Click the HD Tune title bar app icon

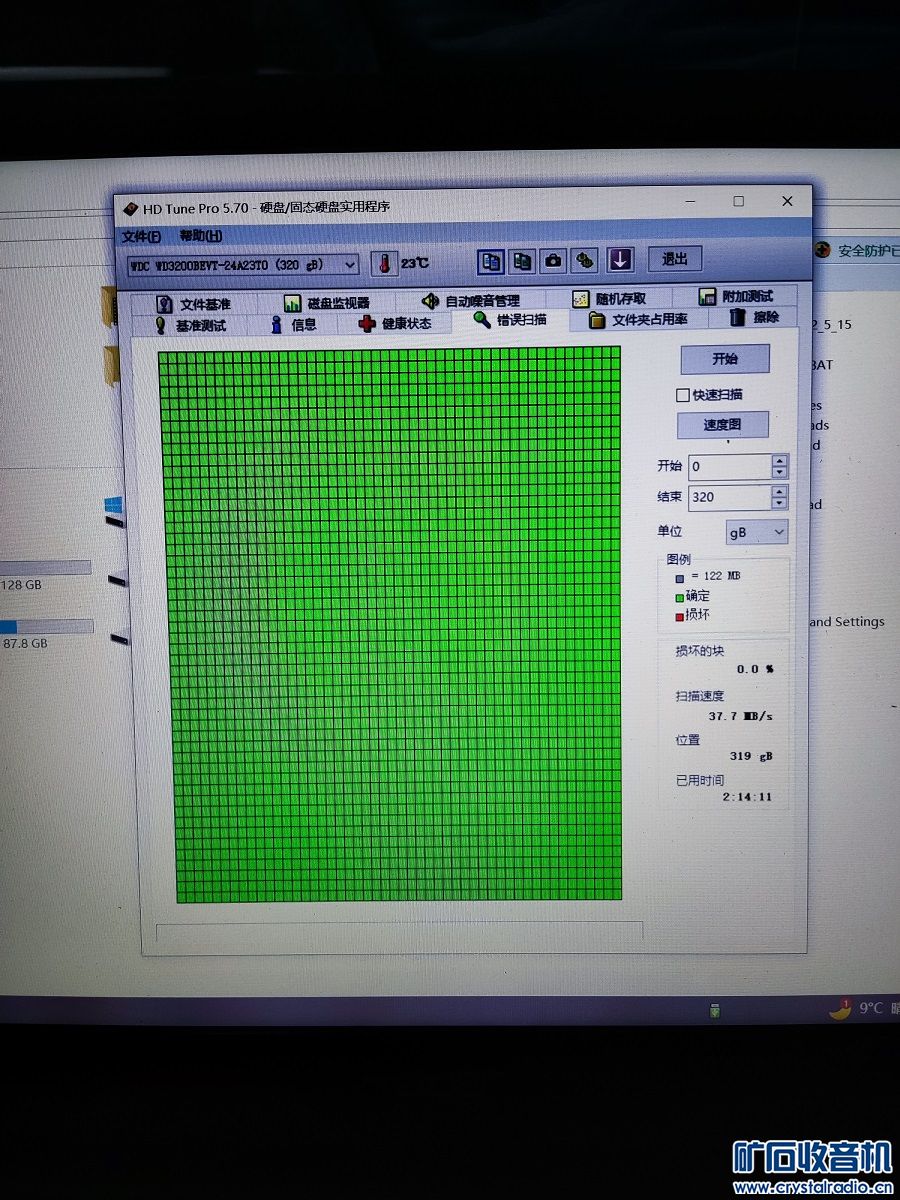coord(130,209)
